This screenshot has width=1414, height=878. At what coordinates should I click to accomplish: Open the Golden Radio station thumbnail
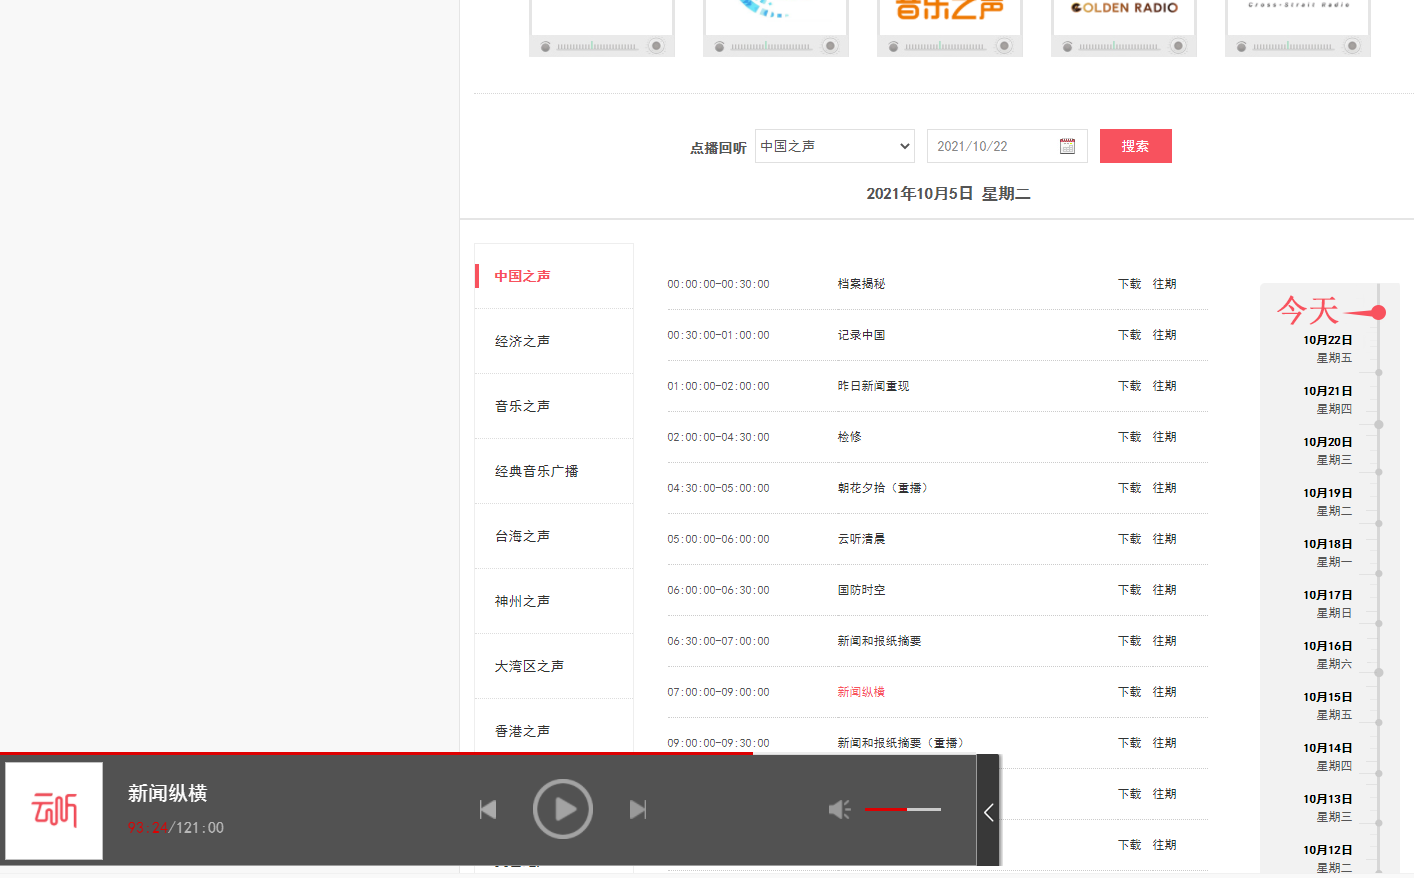[1124, 26]
